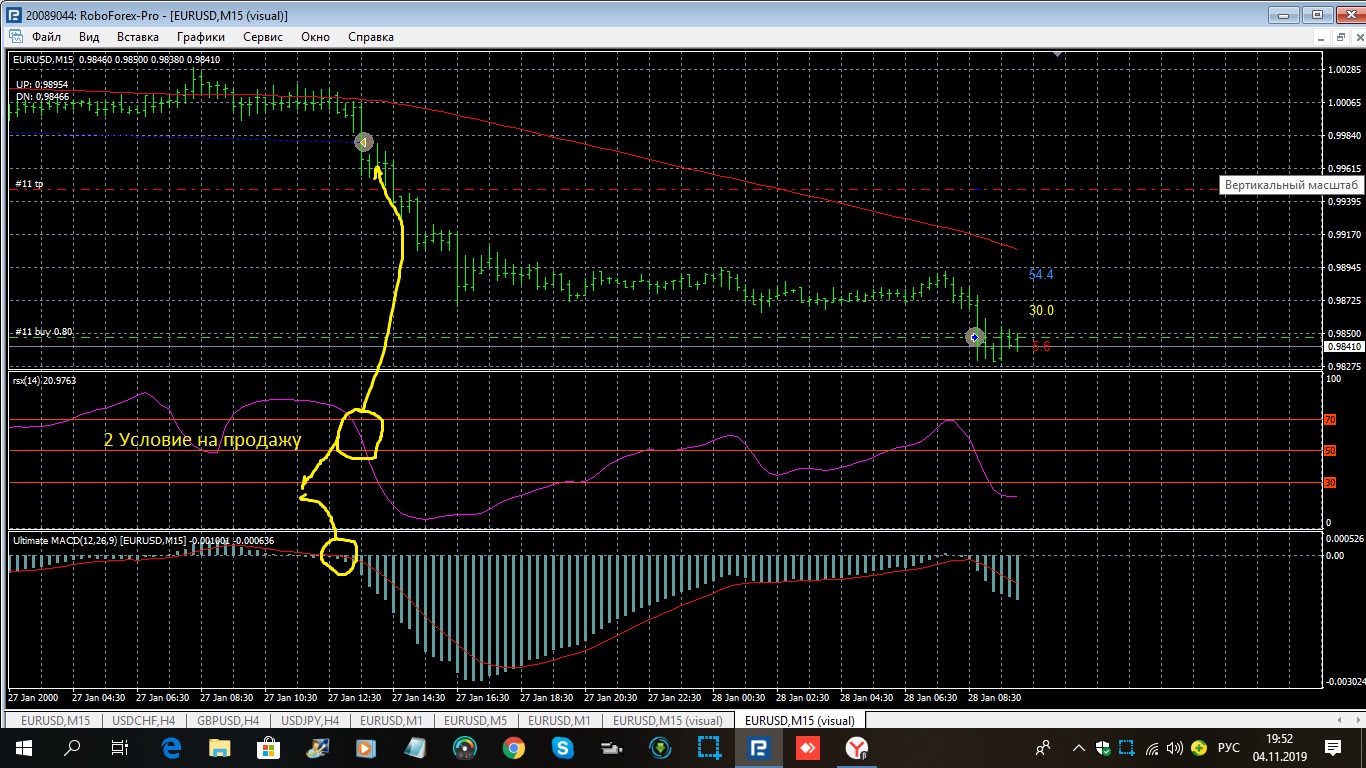Open the Сервис menu
The height and width of the screenshot is (768, 1366).
click(x=263, y=37)
